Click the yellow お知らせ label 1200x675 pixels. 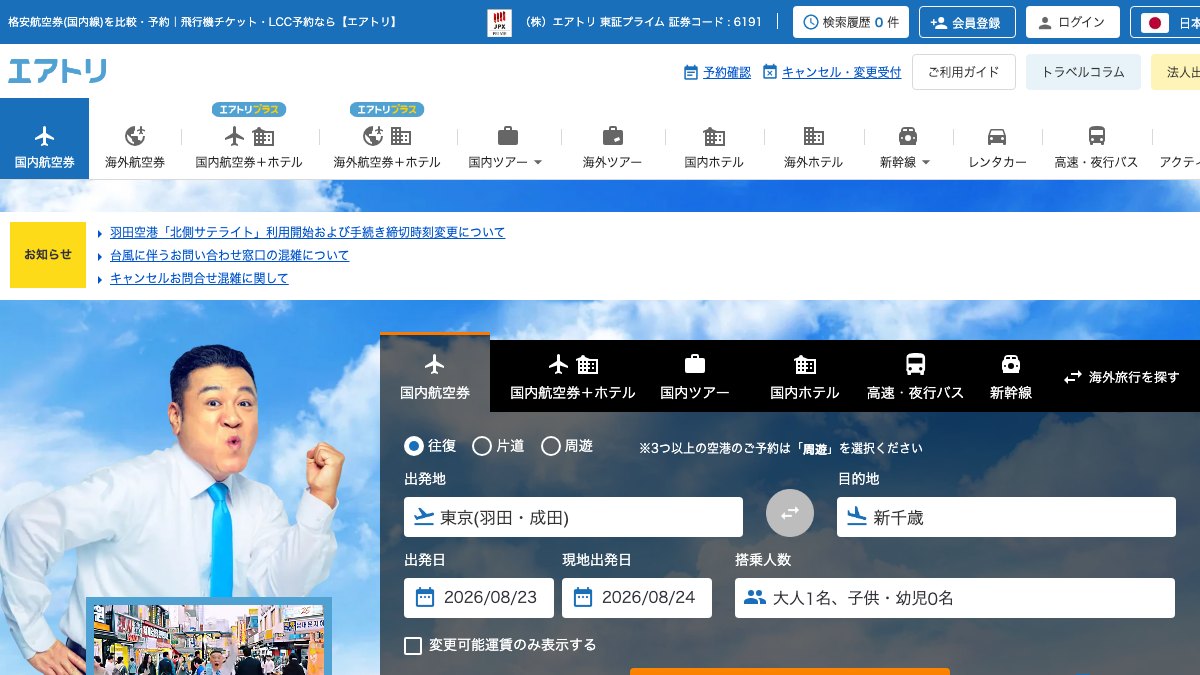coord(48,255)
